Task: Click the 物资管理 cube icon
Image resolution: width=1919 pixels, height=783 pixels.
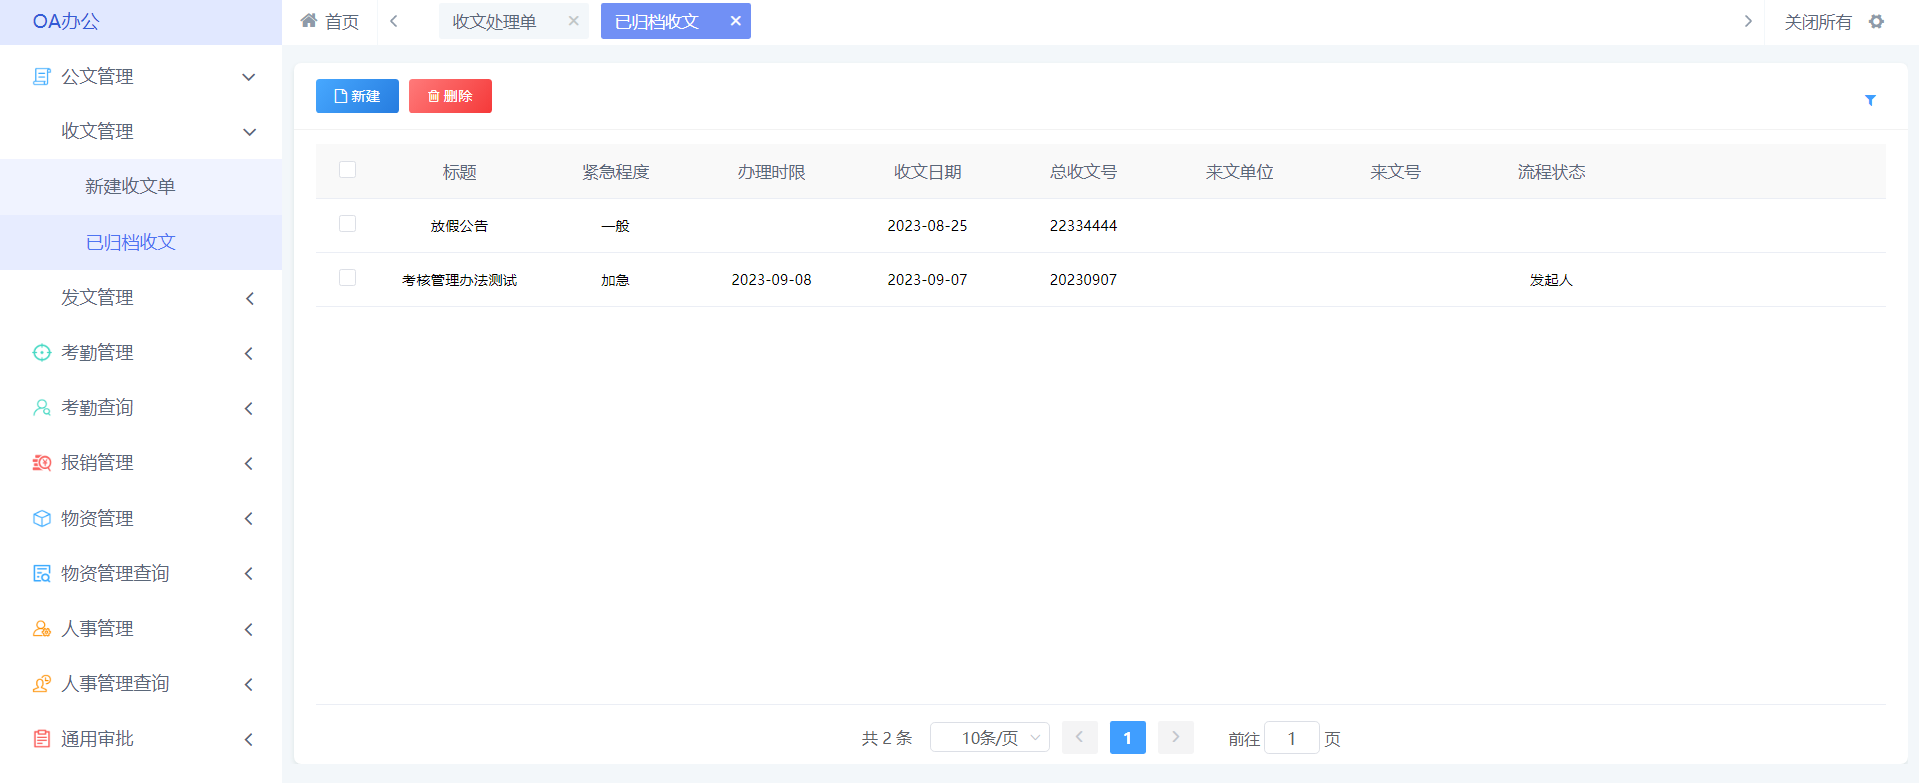Action: point(41,519)
